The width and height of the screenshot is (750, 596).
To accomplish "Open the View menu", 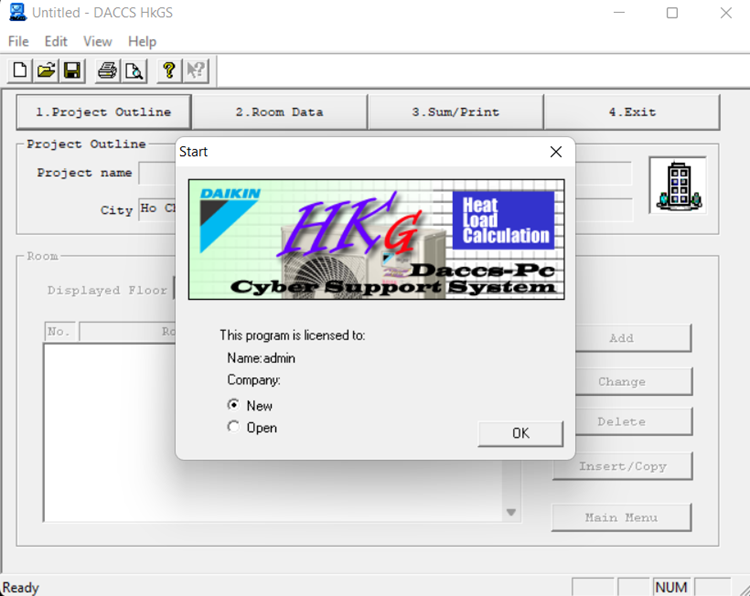I will coord(98,42).
